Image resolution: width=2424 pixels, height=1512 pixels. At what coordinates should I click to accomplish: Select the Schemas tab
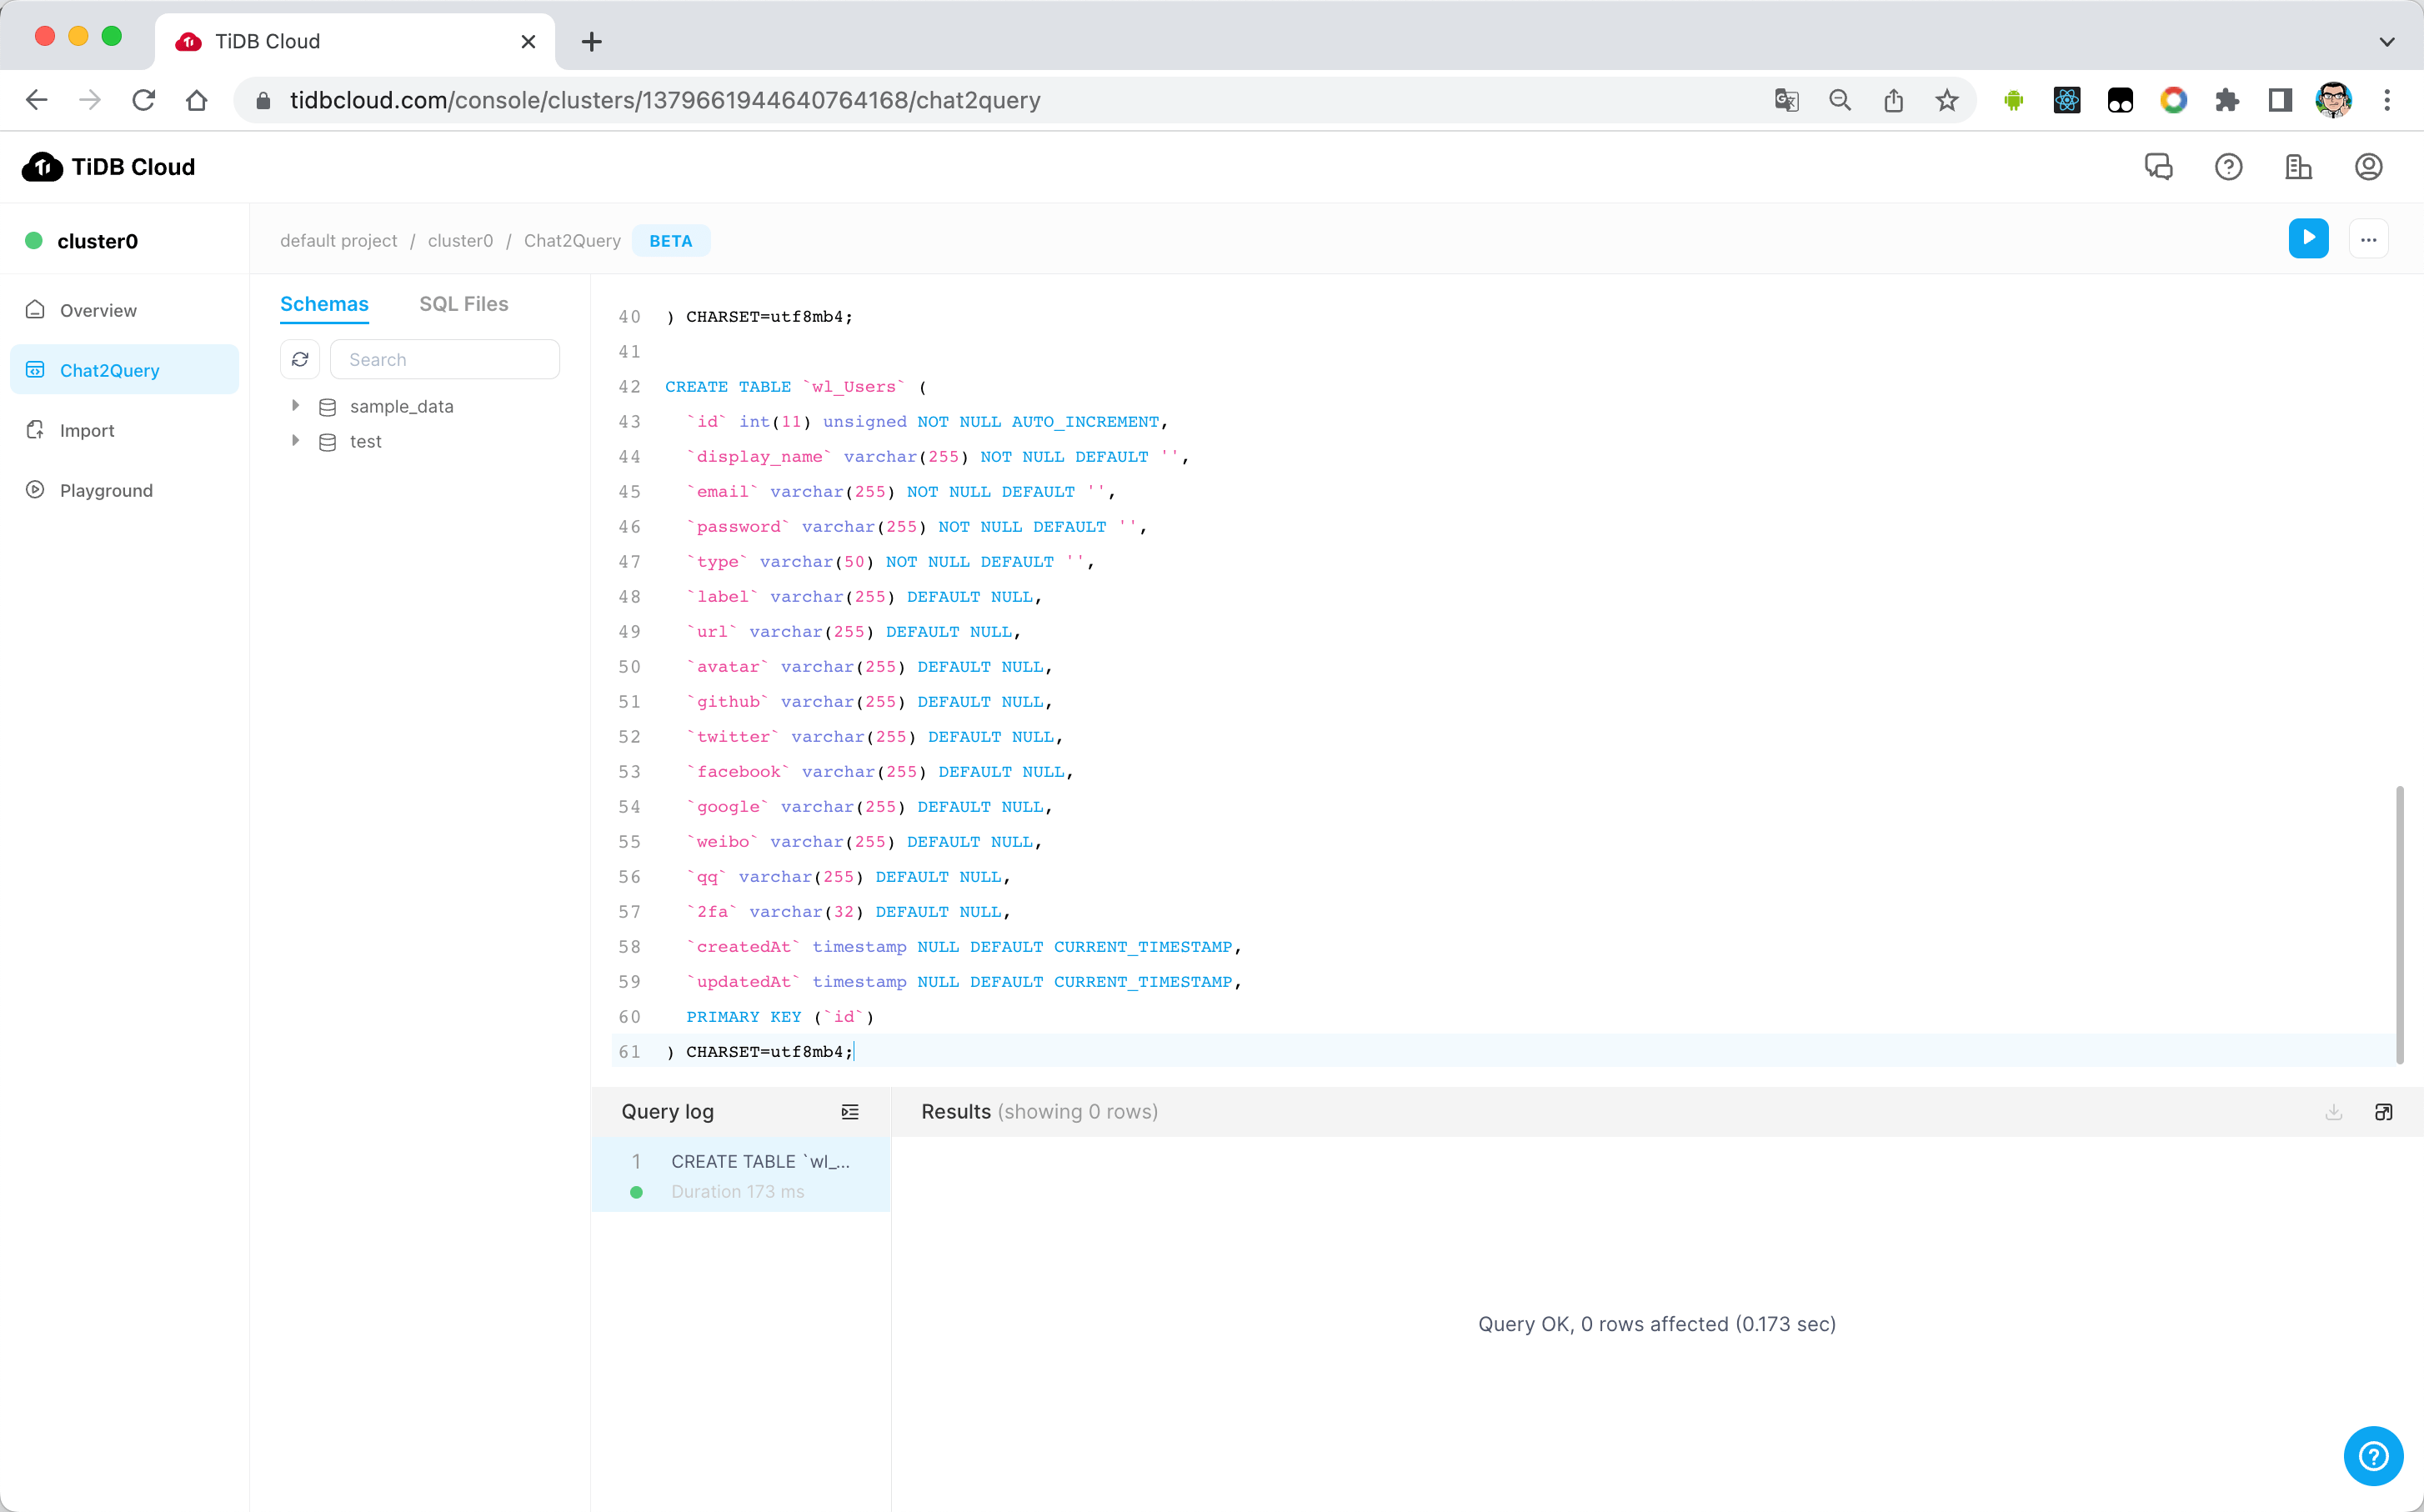pos(324,304)
